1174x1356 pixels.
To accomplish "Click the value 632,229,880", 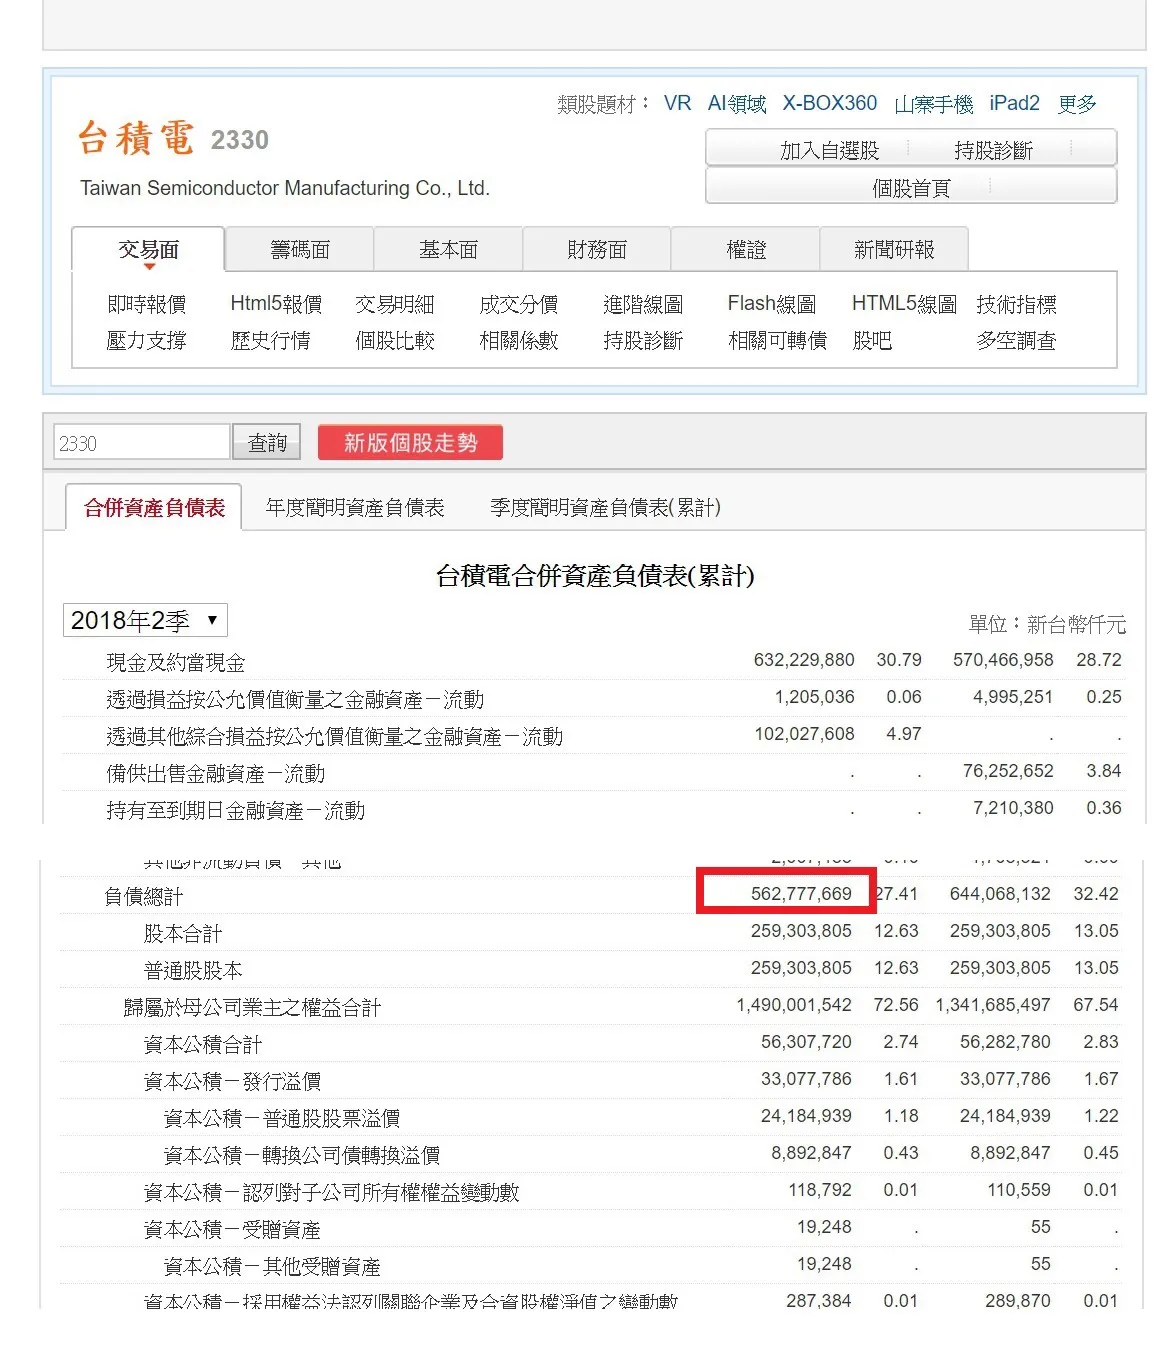I will click(x=804, y=660).
